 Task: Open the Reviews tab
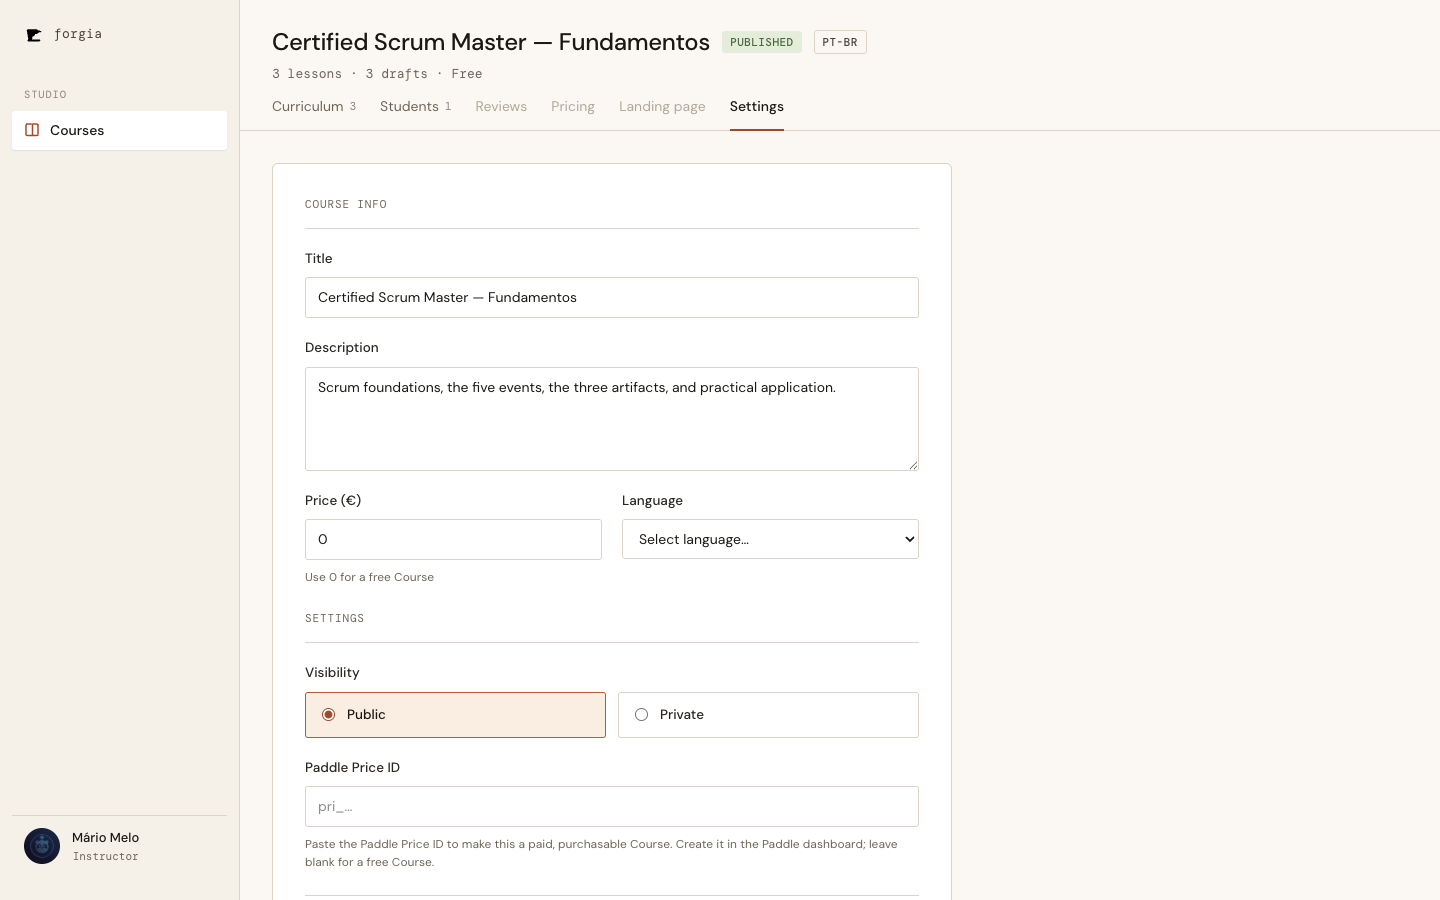pos(501,106)
